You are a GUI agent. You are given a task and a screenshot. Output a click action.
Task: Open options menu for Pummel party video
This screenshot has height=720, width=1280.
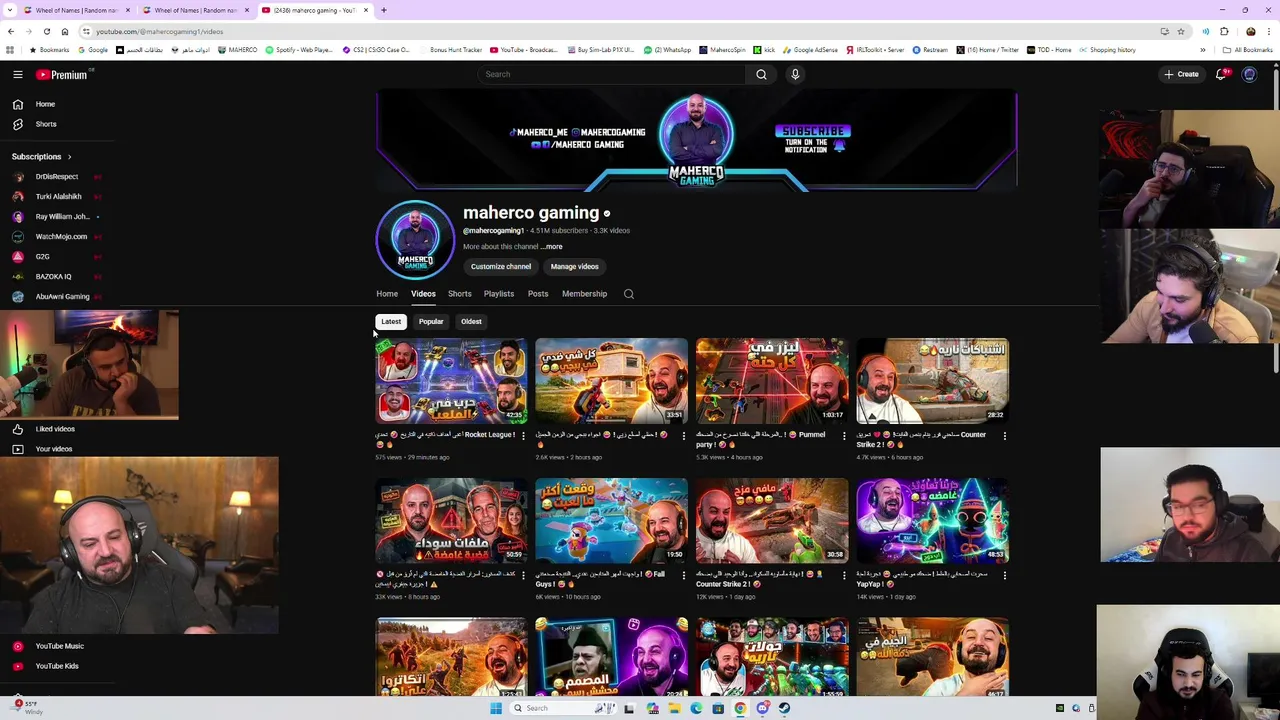(844, 436)
